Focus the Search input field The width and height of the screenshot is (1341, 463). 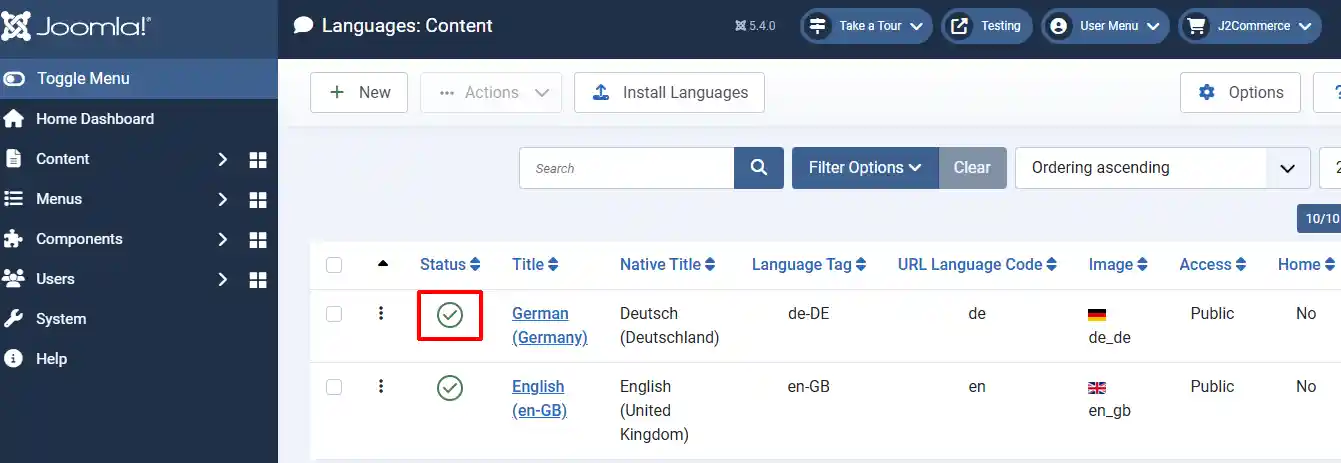click(627, 168)
